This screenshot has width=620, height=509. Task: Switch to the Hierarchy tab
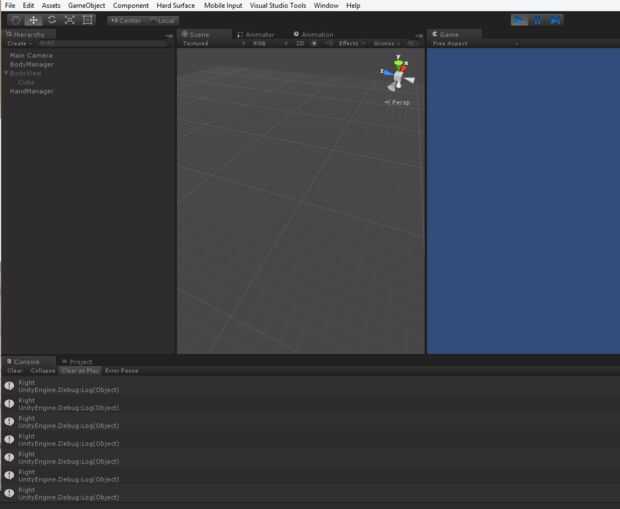[29, 34]
